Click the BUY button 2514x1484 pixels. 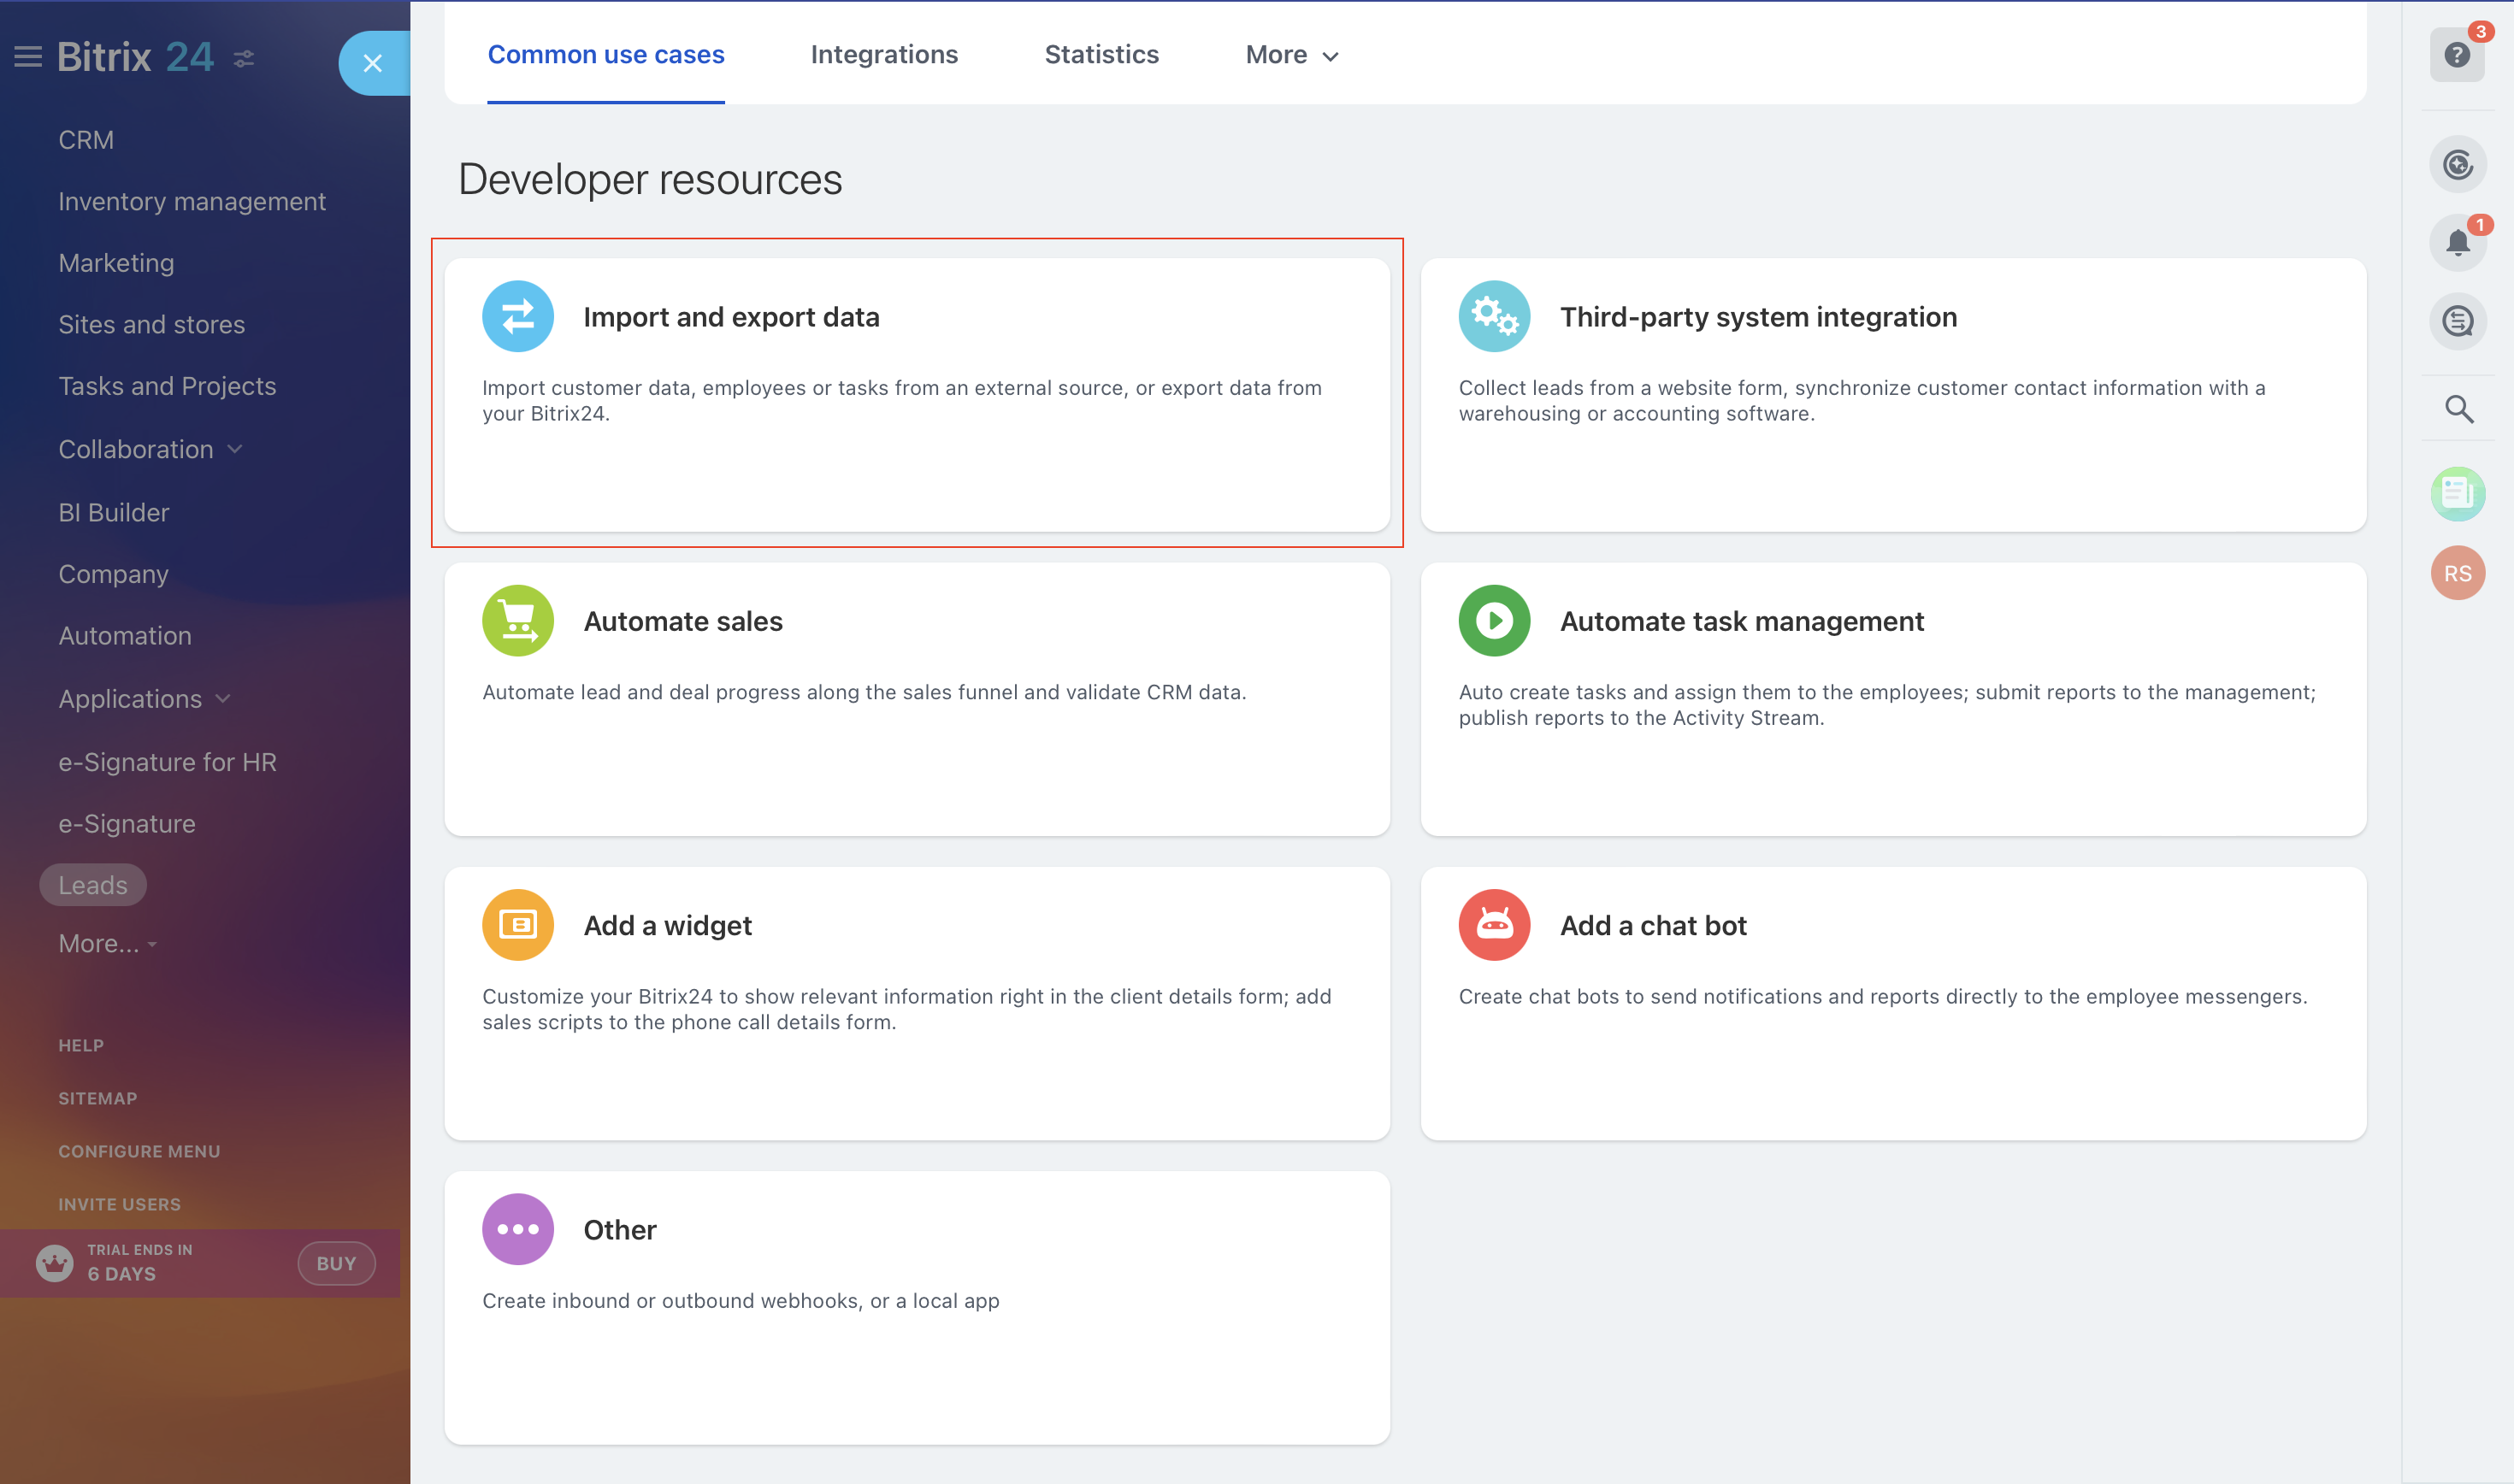point(336,1263)
